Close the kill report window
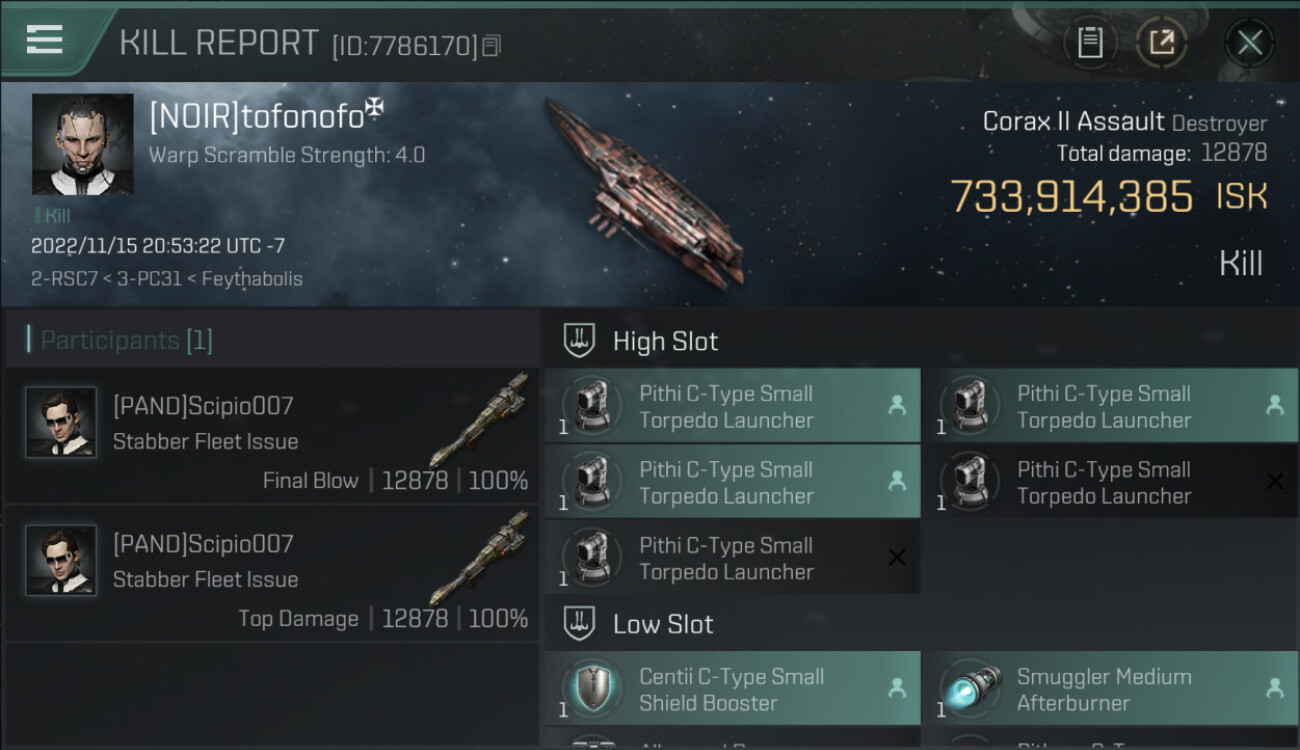 click(1249, 43)
